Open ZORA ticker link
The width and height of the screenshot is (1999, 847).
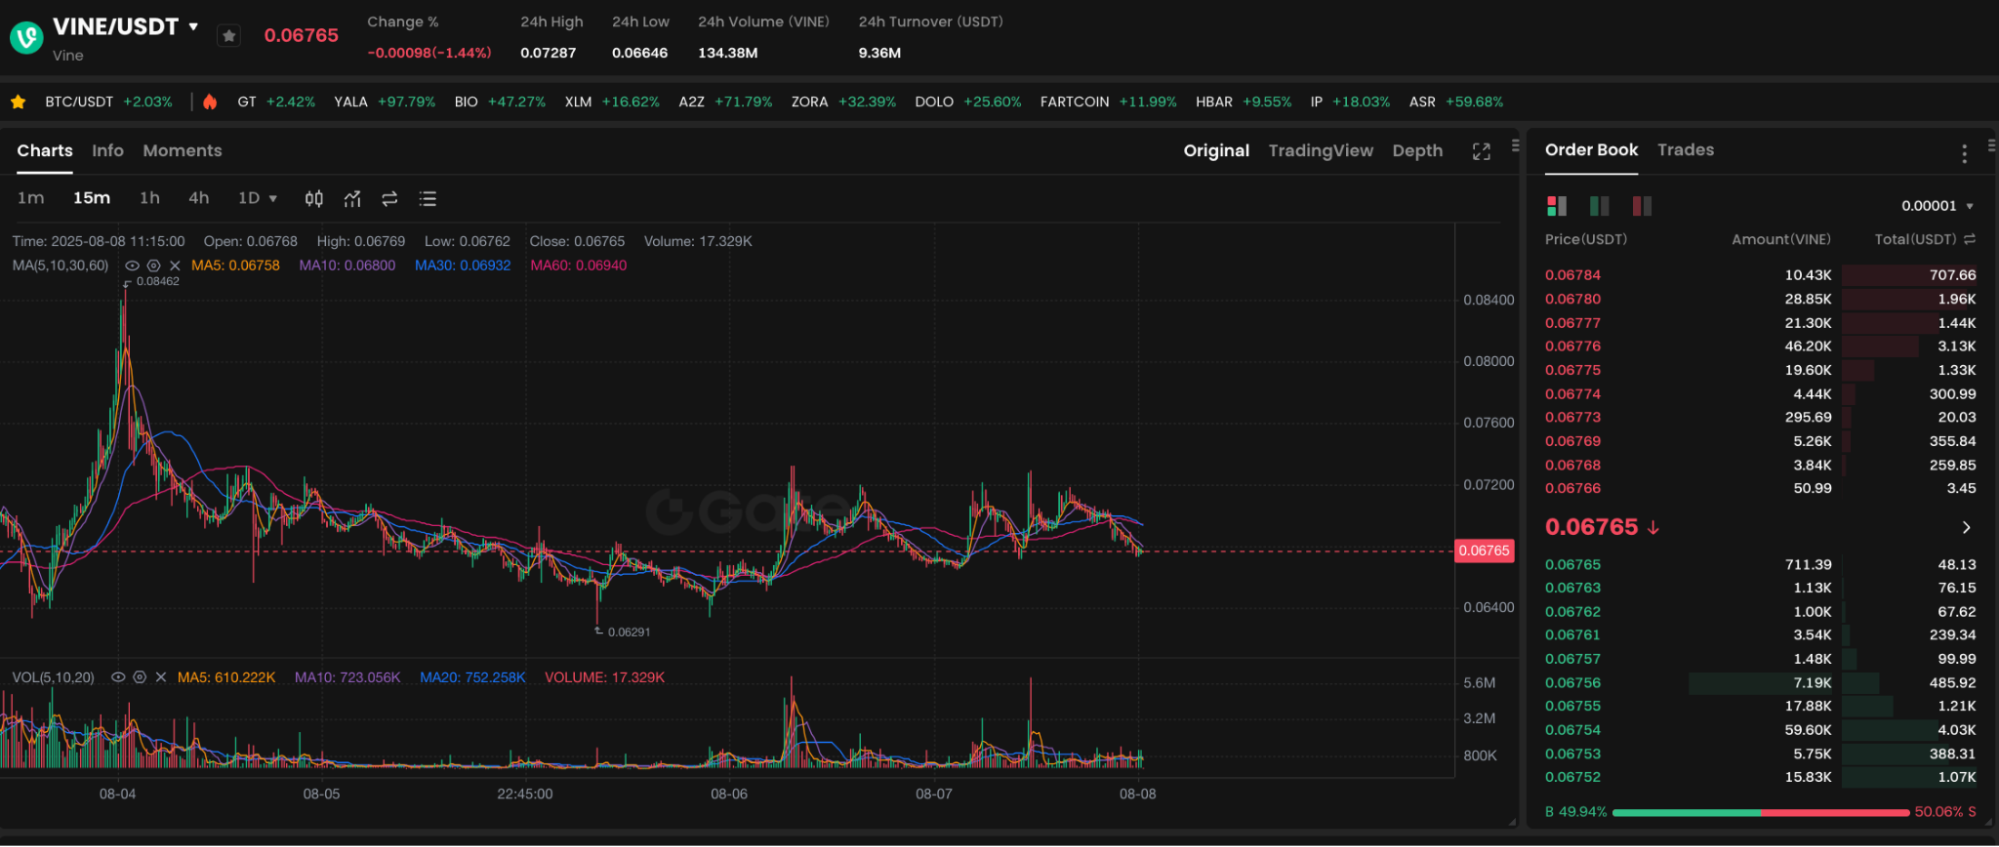[843, 102]
